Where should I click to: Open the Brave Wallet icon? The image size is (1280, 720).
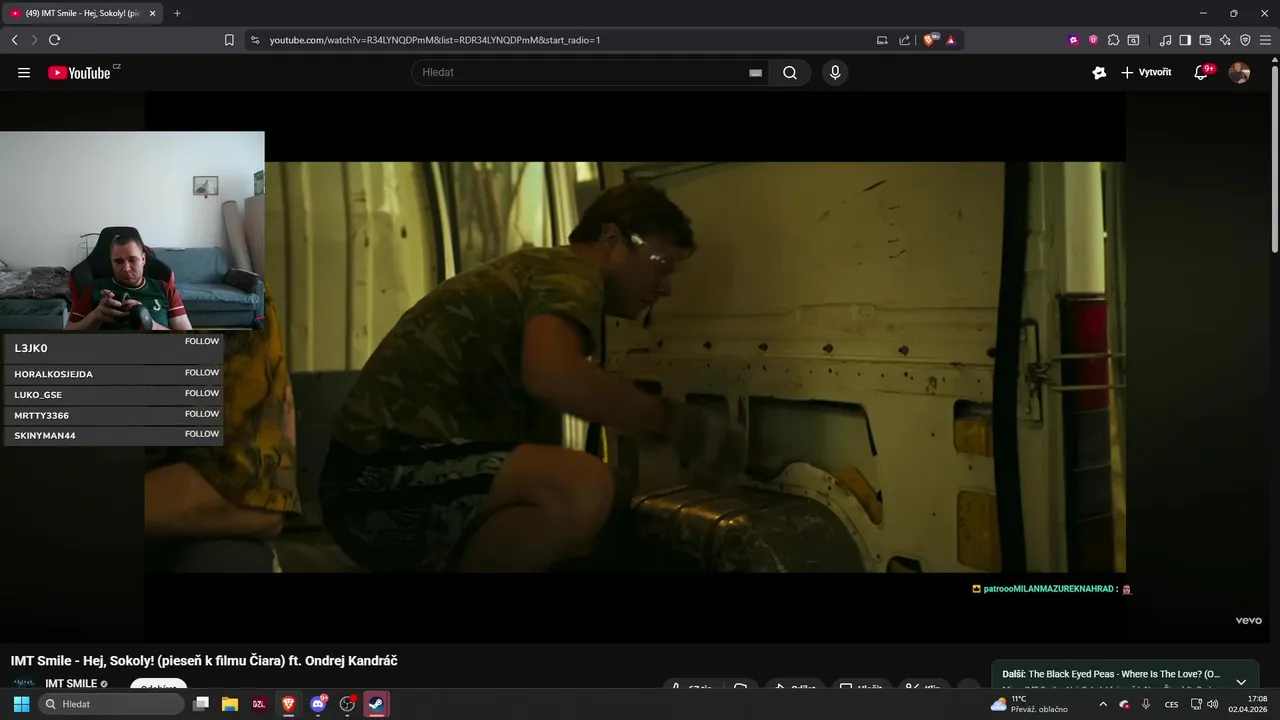click(1205, 40)
